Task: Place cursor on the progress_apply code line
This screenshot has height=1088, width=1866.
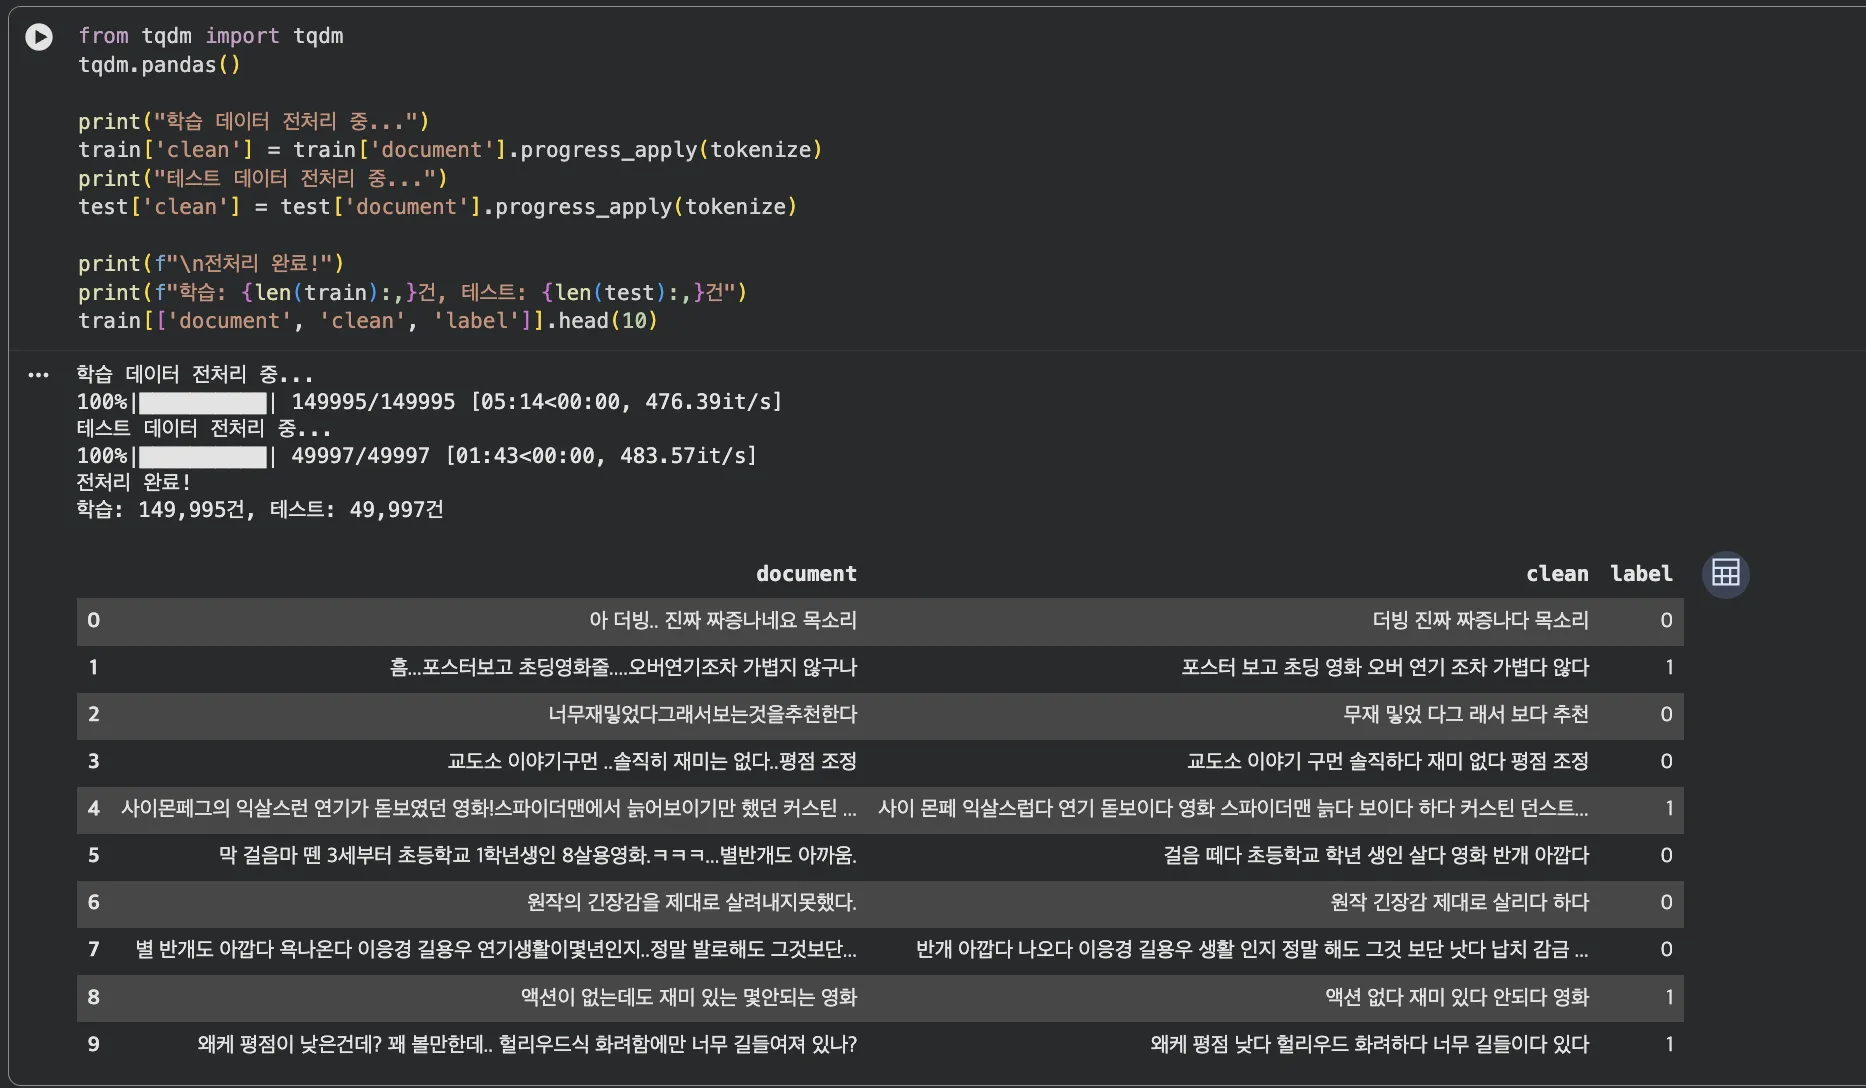Action: pos(450,149)
